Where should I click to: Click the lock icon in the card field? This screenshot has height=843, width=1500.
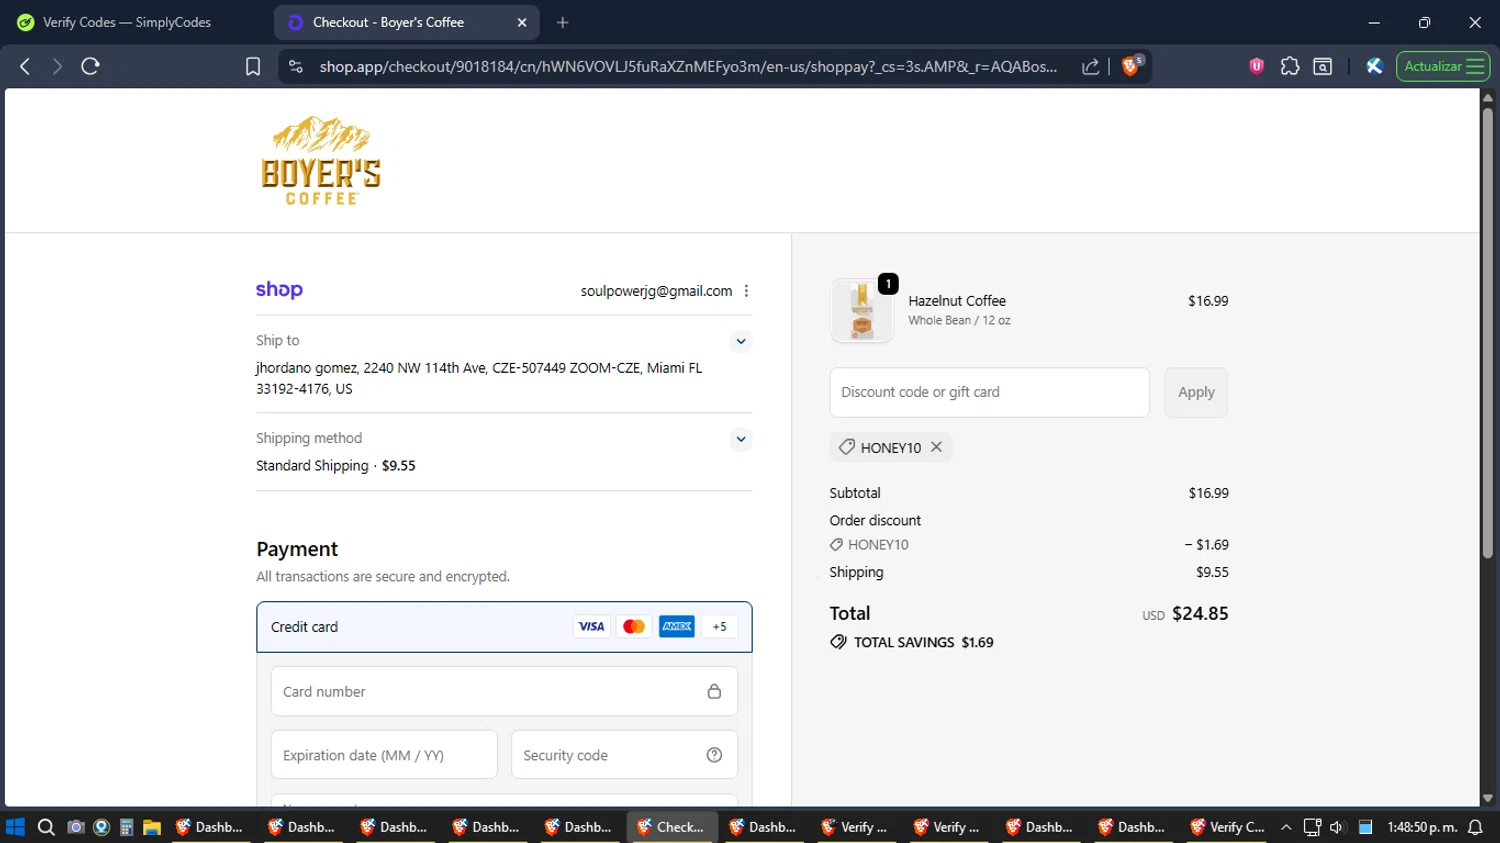pos(714,692)
